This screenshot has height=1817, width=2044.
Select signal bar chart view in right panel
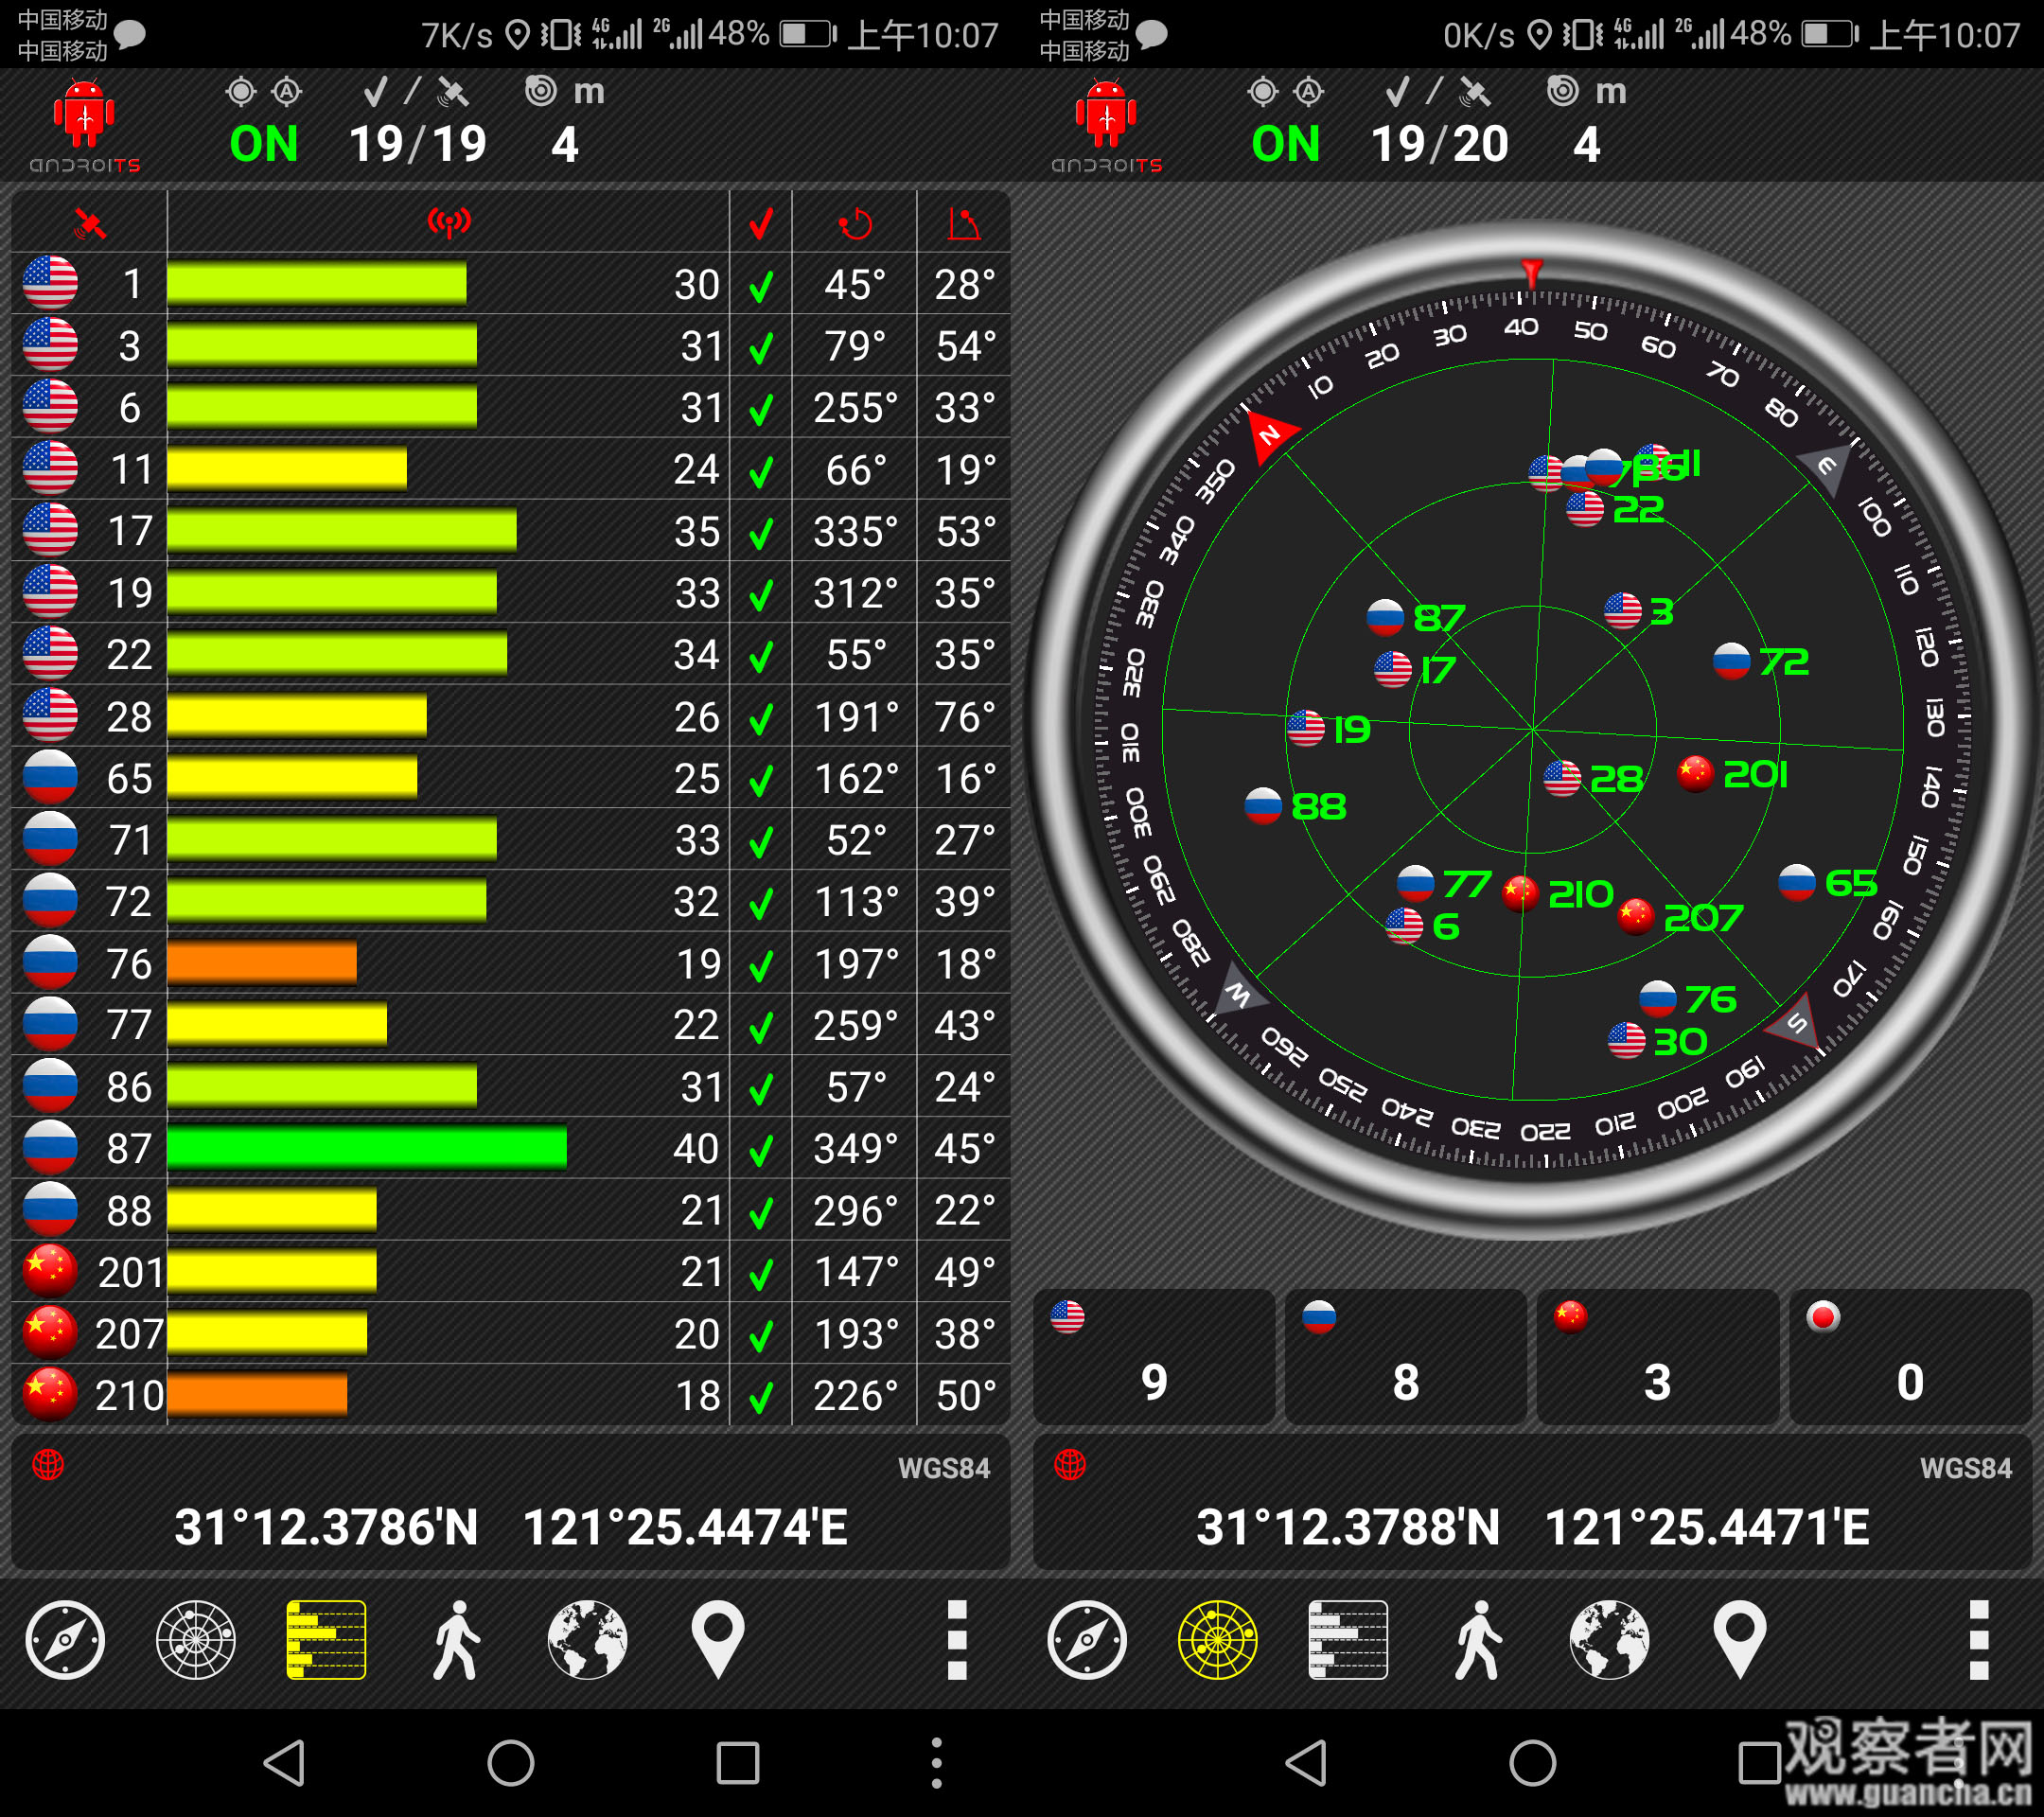pyautogui.click(x=1347, y=1640)
